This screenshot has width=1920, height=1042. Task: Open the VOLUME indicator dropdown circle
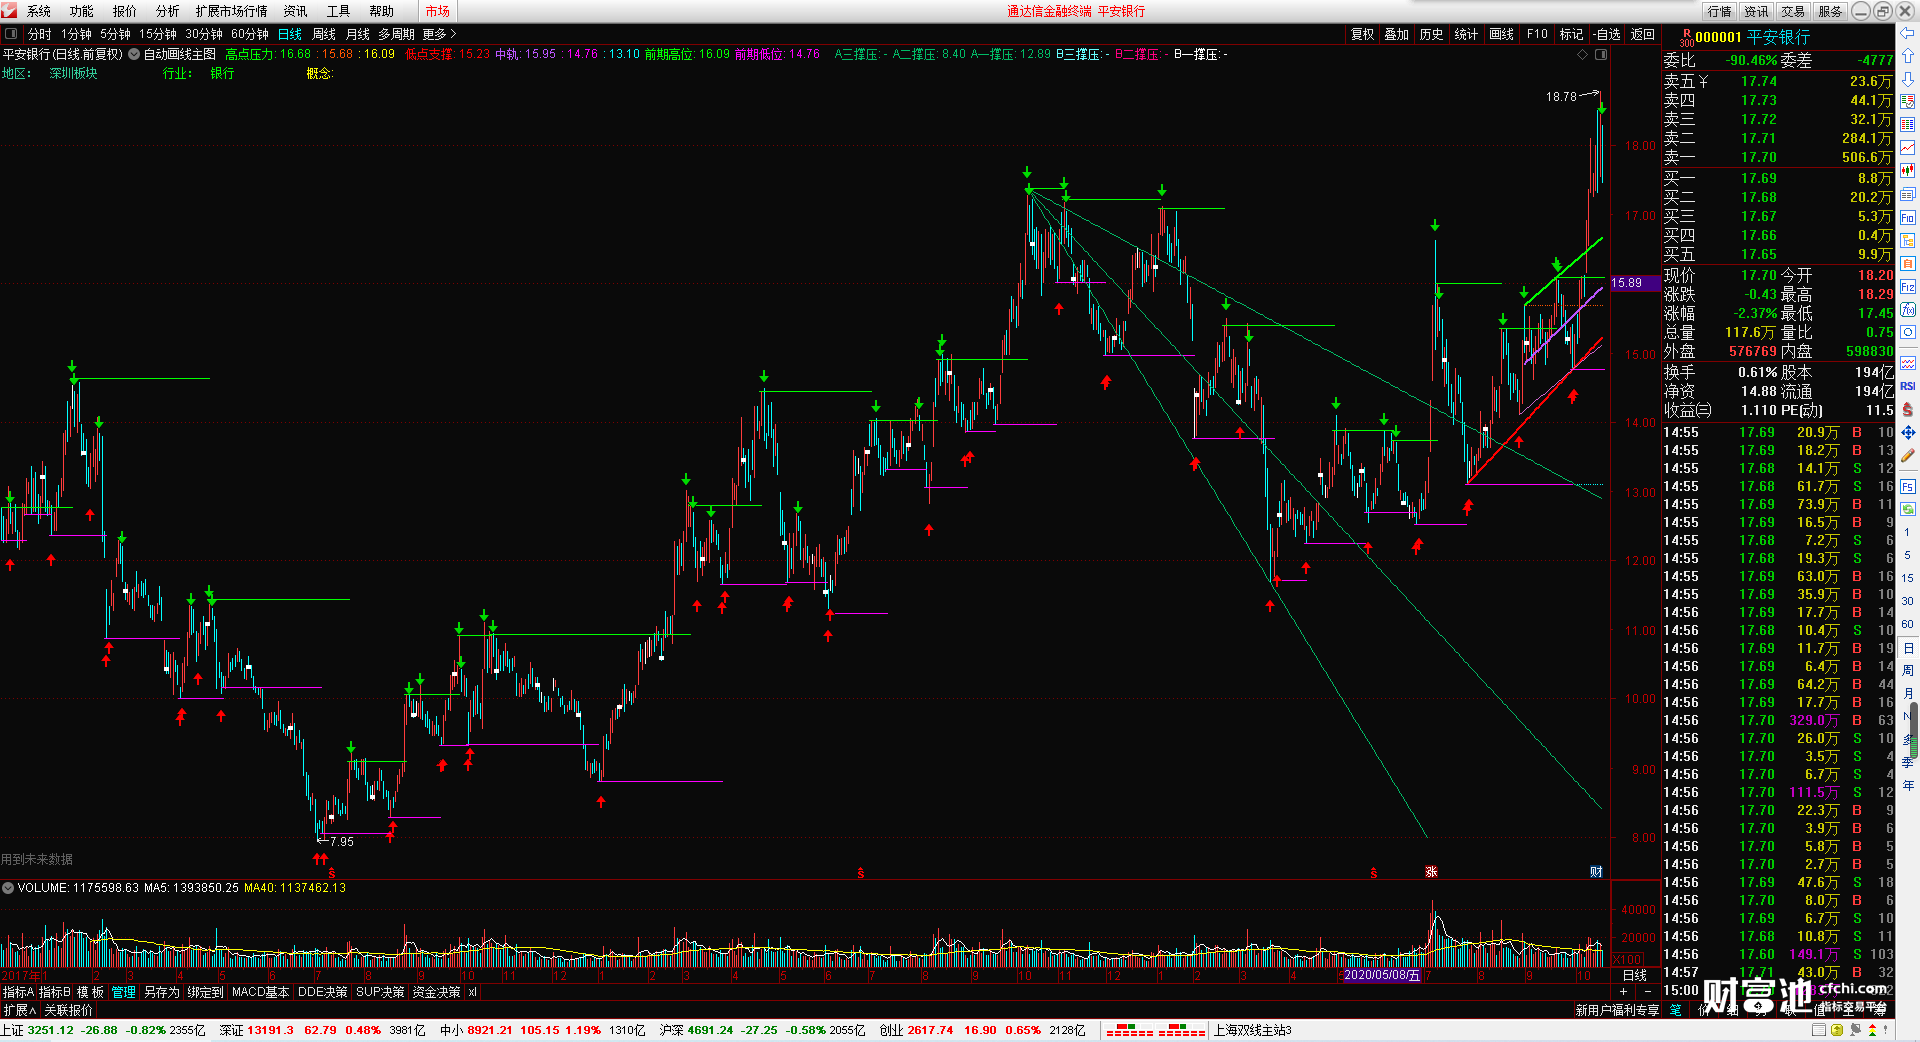8,888
